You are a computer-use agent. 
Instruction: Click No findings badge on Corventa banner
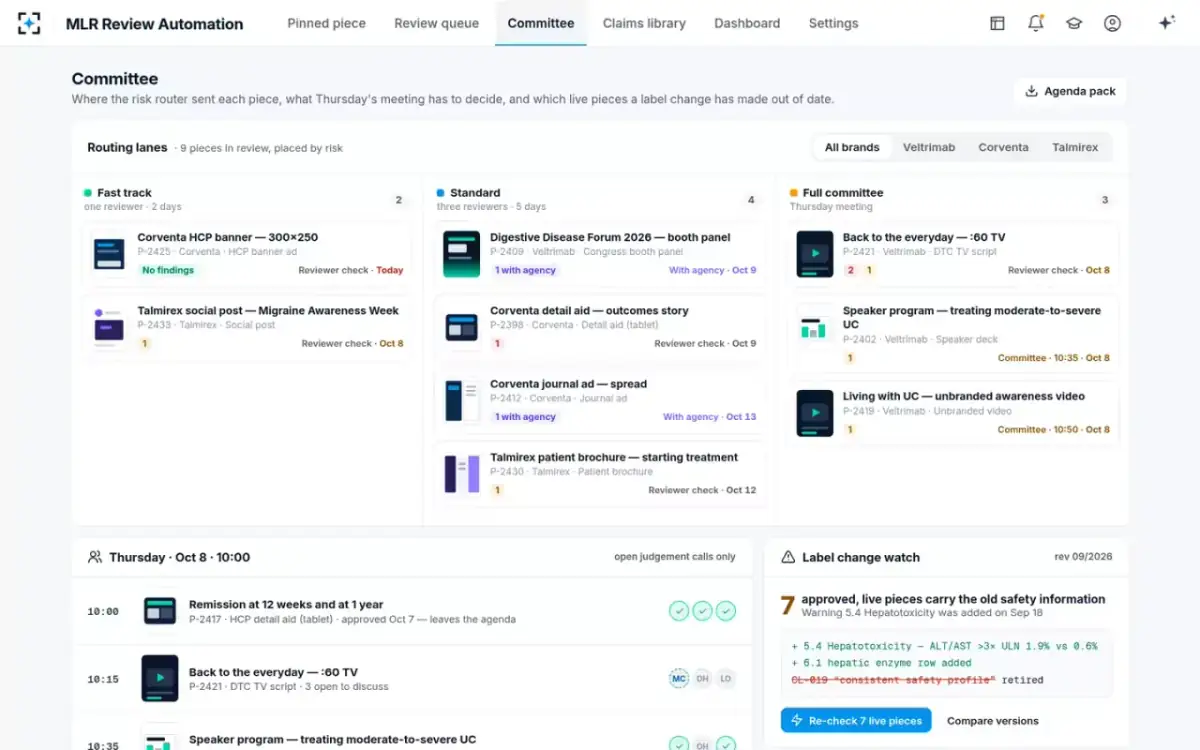pyautogui.click(x=168, y=270)
